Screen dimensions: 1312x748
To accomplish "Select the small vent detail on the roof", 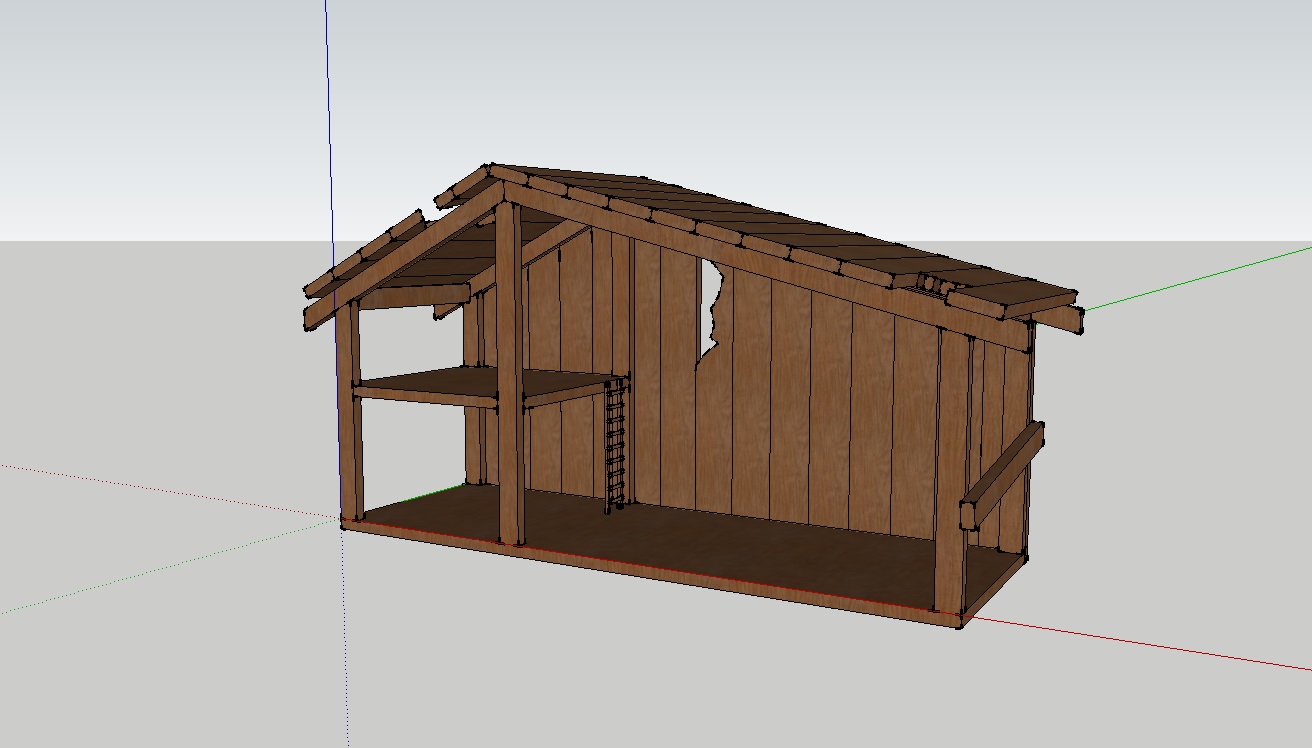I will 935,284.
